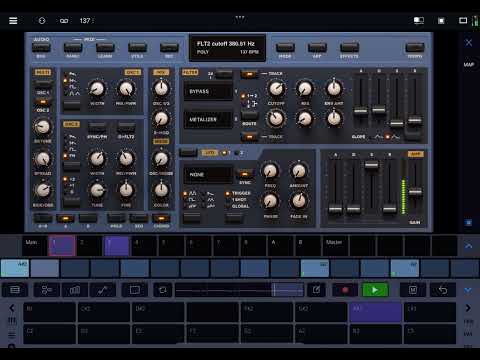Click the LFO AMOUNT knob
Image resolution: width=480 pixels, height=360 pixels.
(x=299, y=171)
